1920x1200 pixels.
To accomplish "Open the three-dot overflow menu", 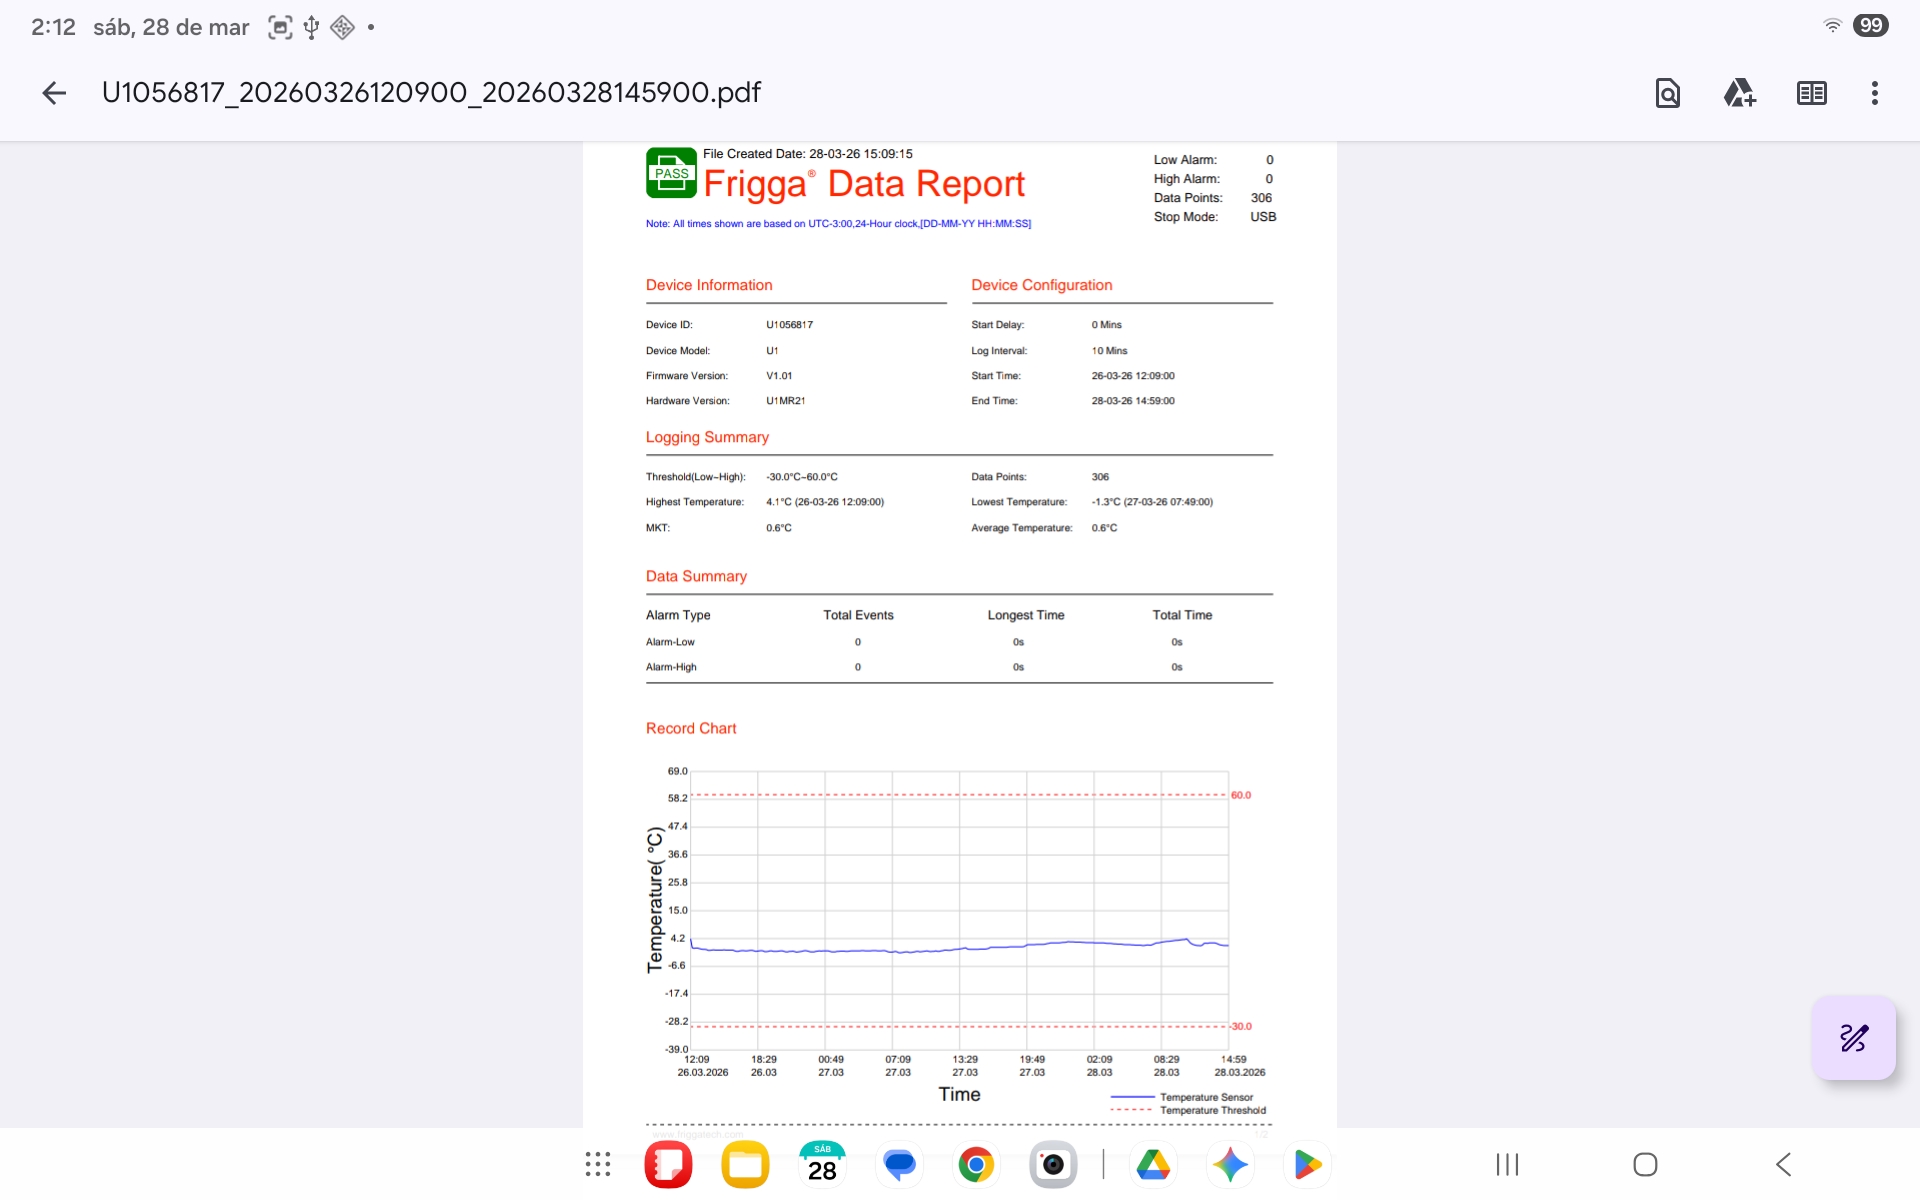I will coord(1874,93).
